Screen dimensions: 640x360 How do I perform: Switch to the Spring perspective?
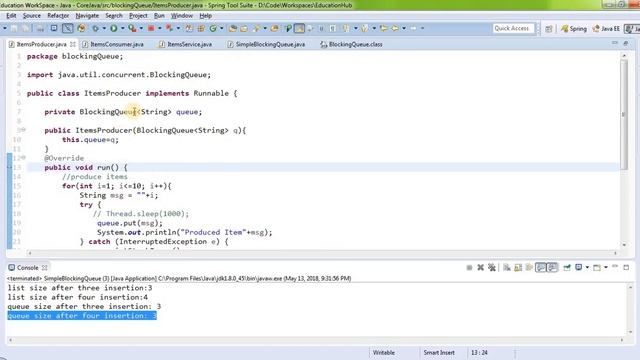574,29
